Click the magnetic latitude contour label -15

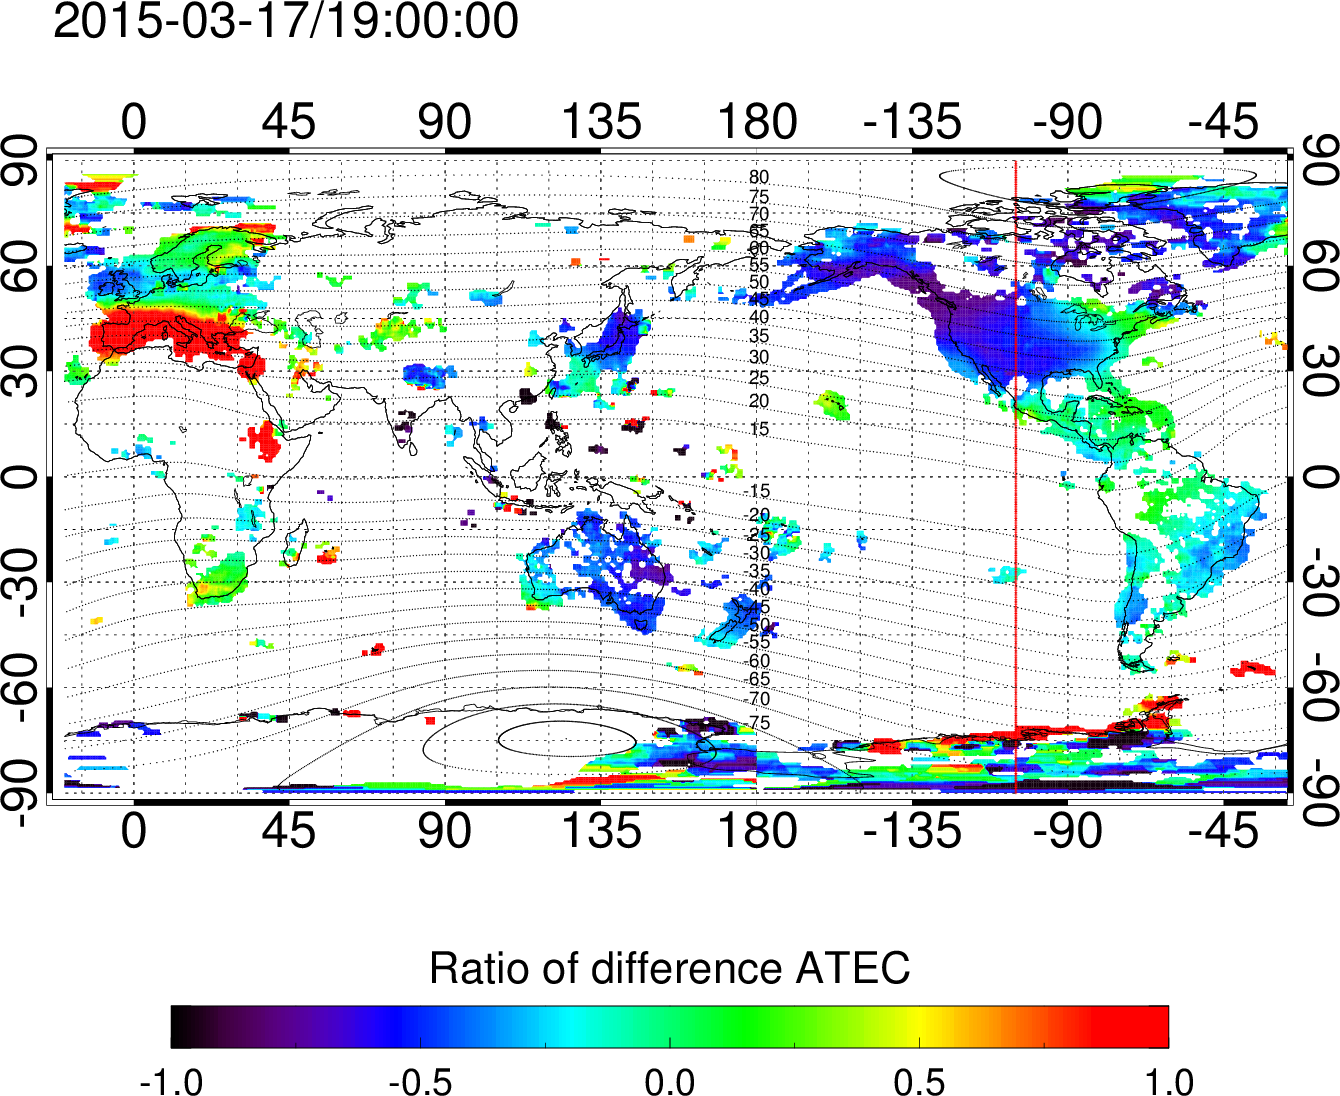[758, 491]
